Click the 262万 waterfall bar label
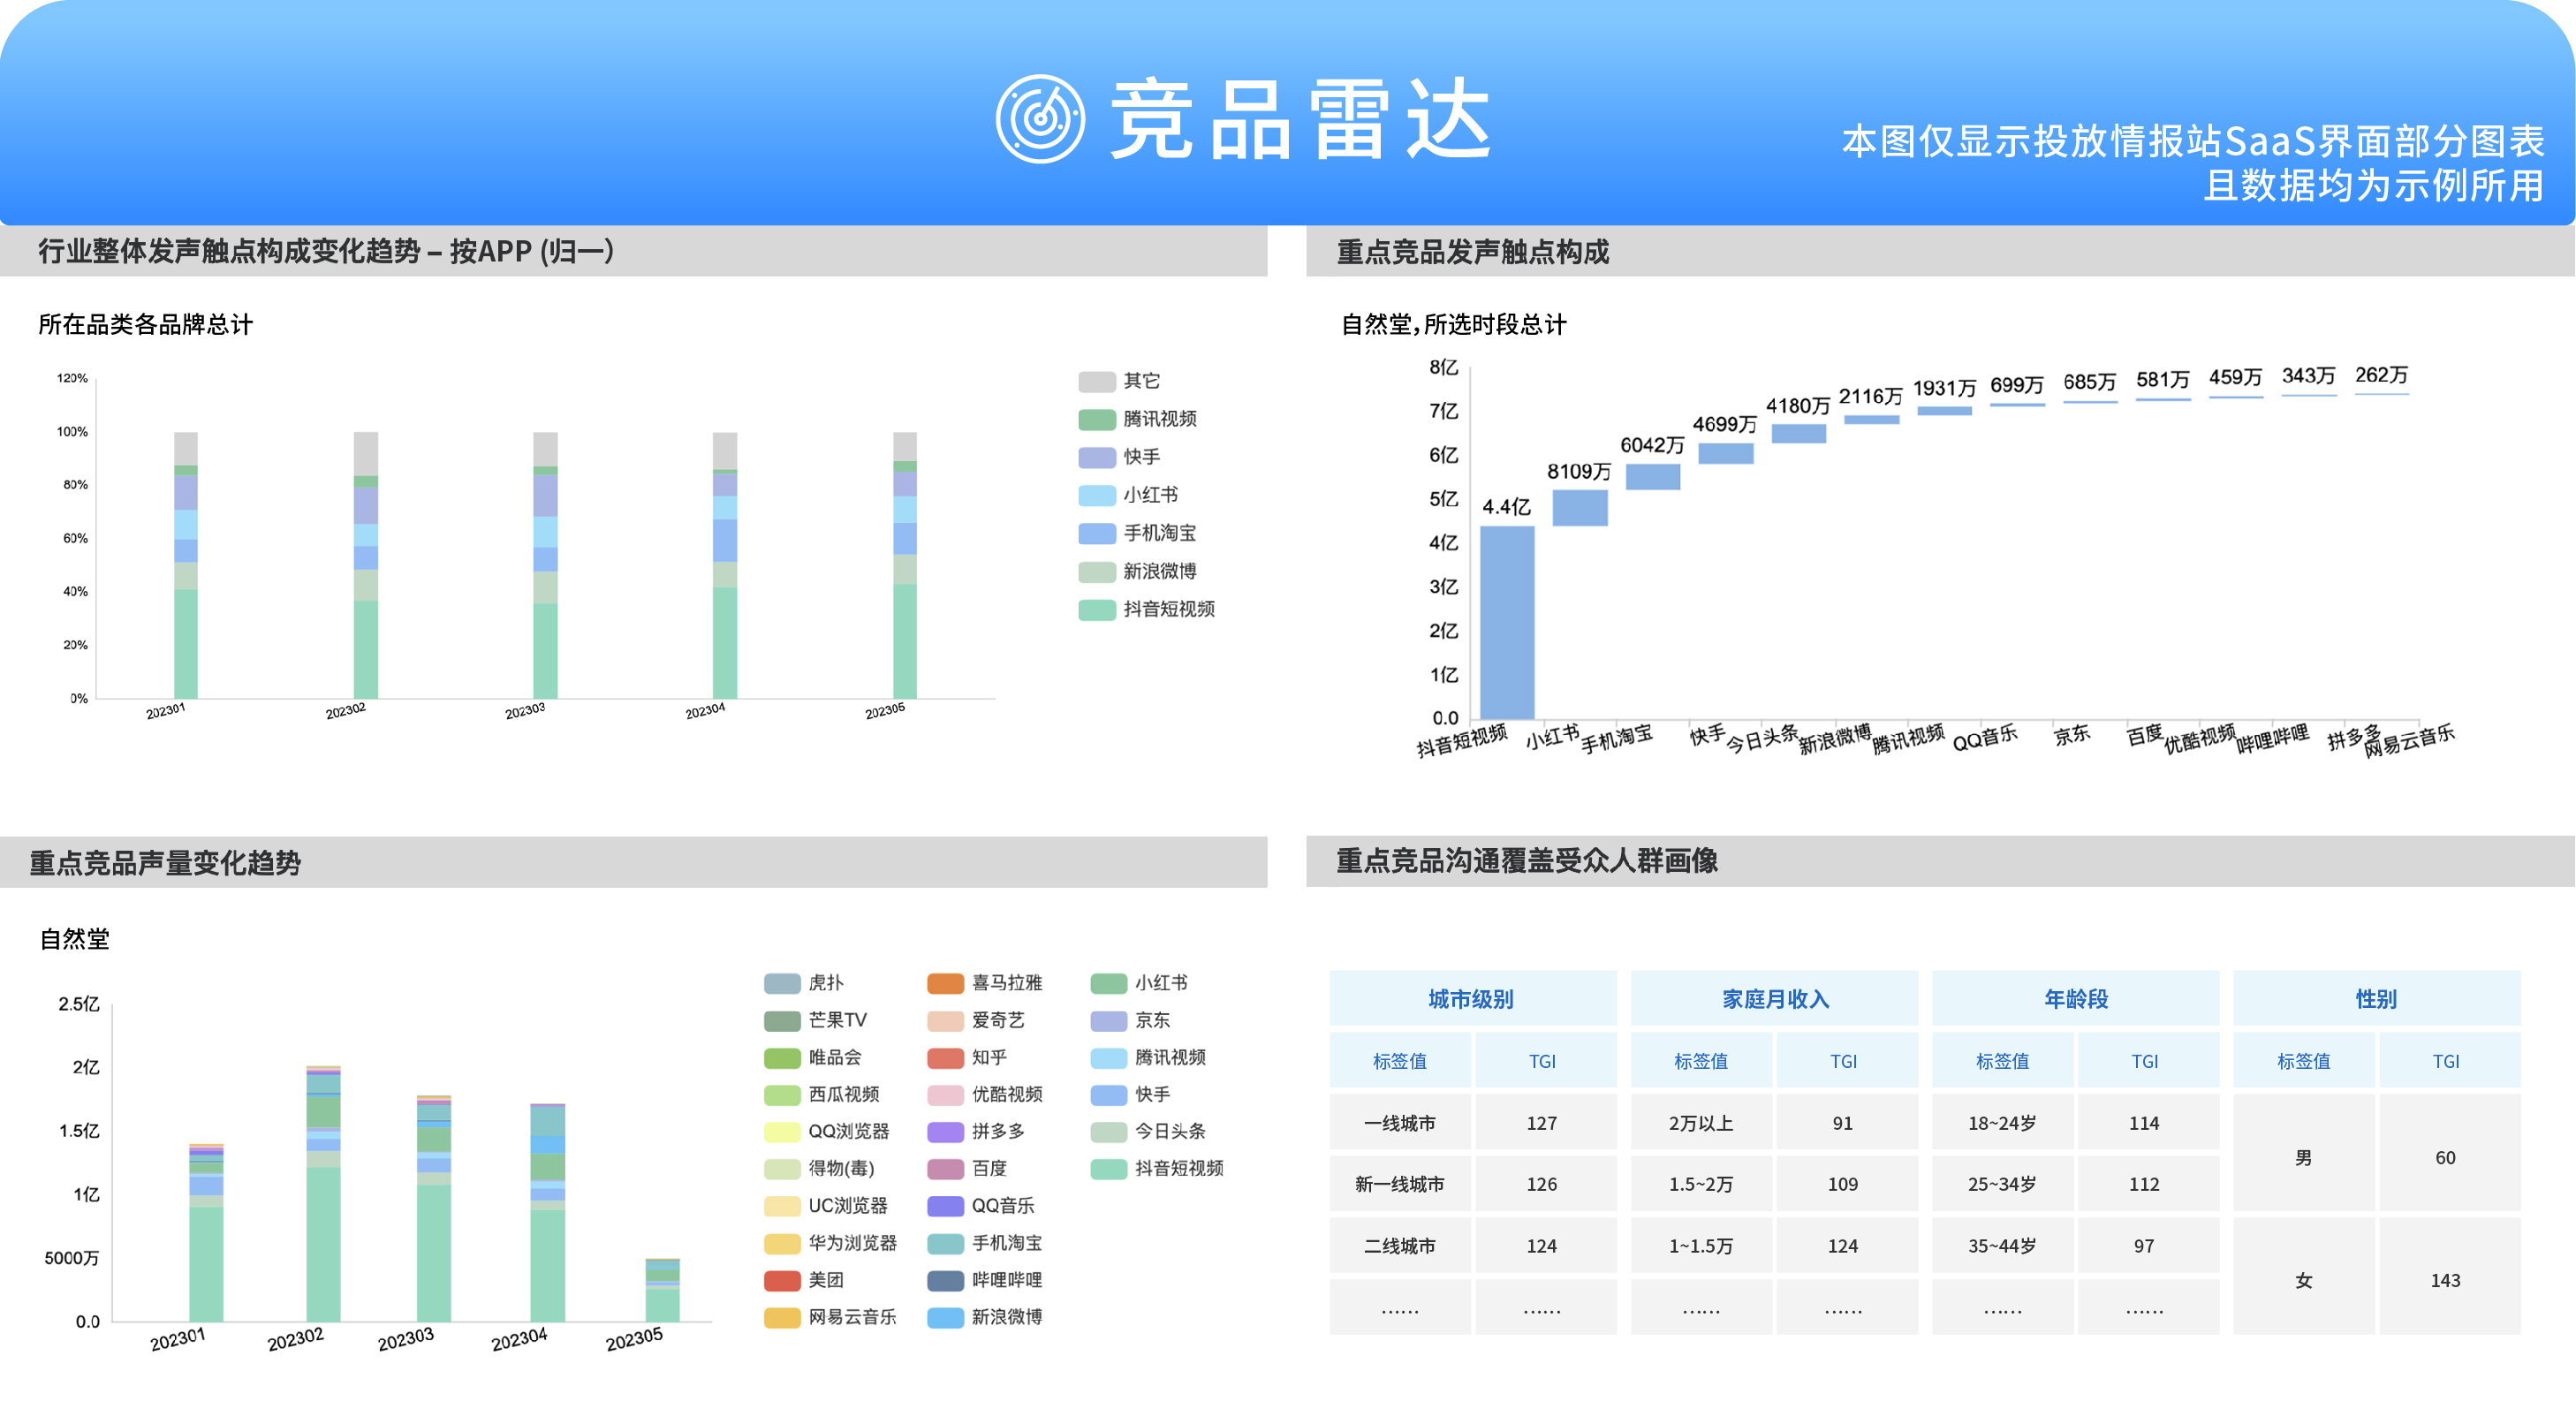2576x1409 pixels. 2381,374
